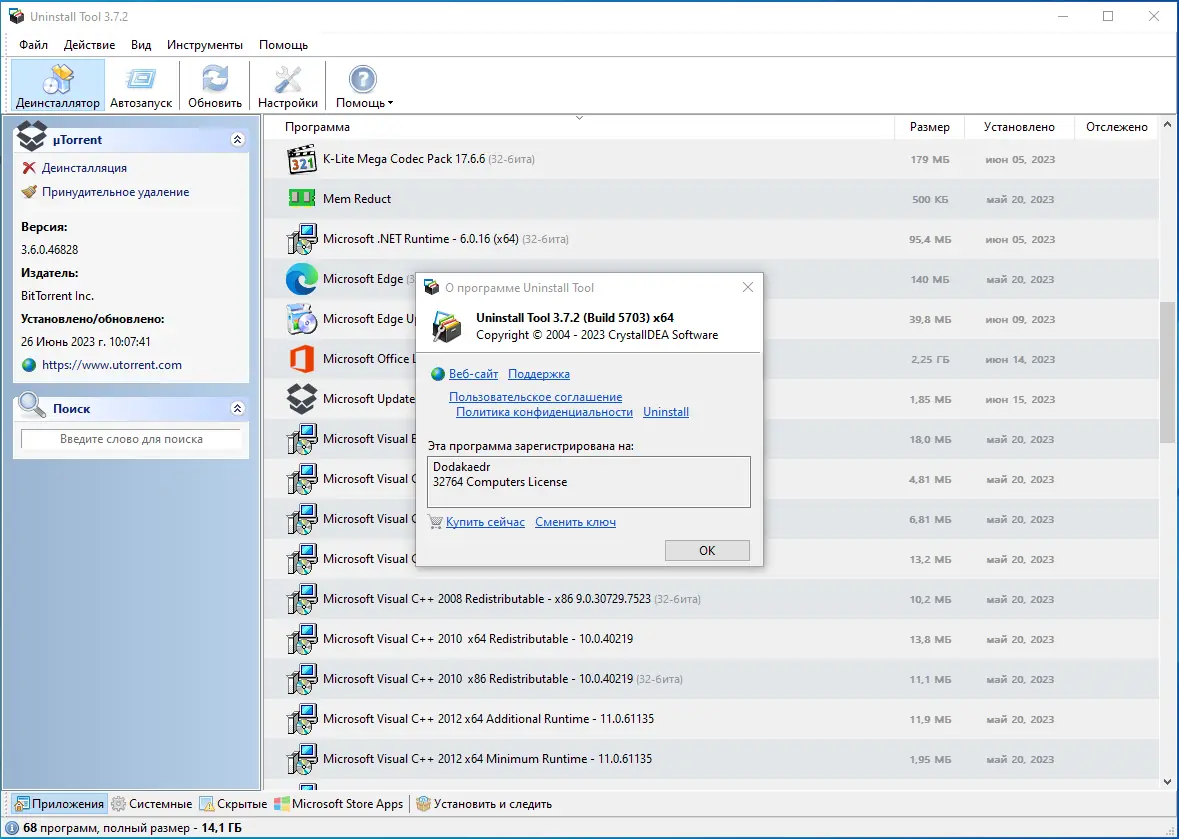This screenshot has width=1179, height=839.
Task: Select the K-Lite Mega Codec Pack icon
Action: coord(302,159)
